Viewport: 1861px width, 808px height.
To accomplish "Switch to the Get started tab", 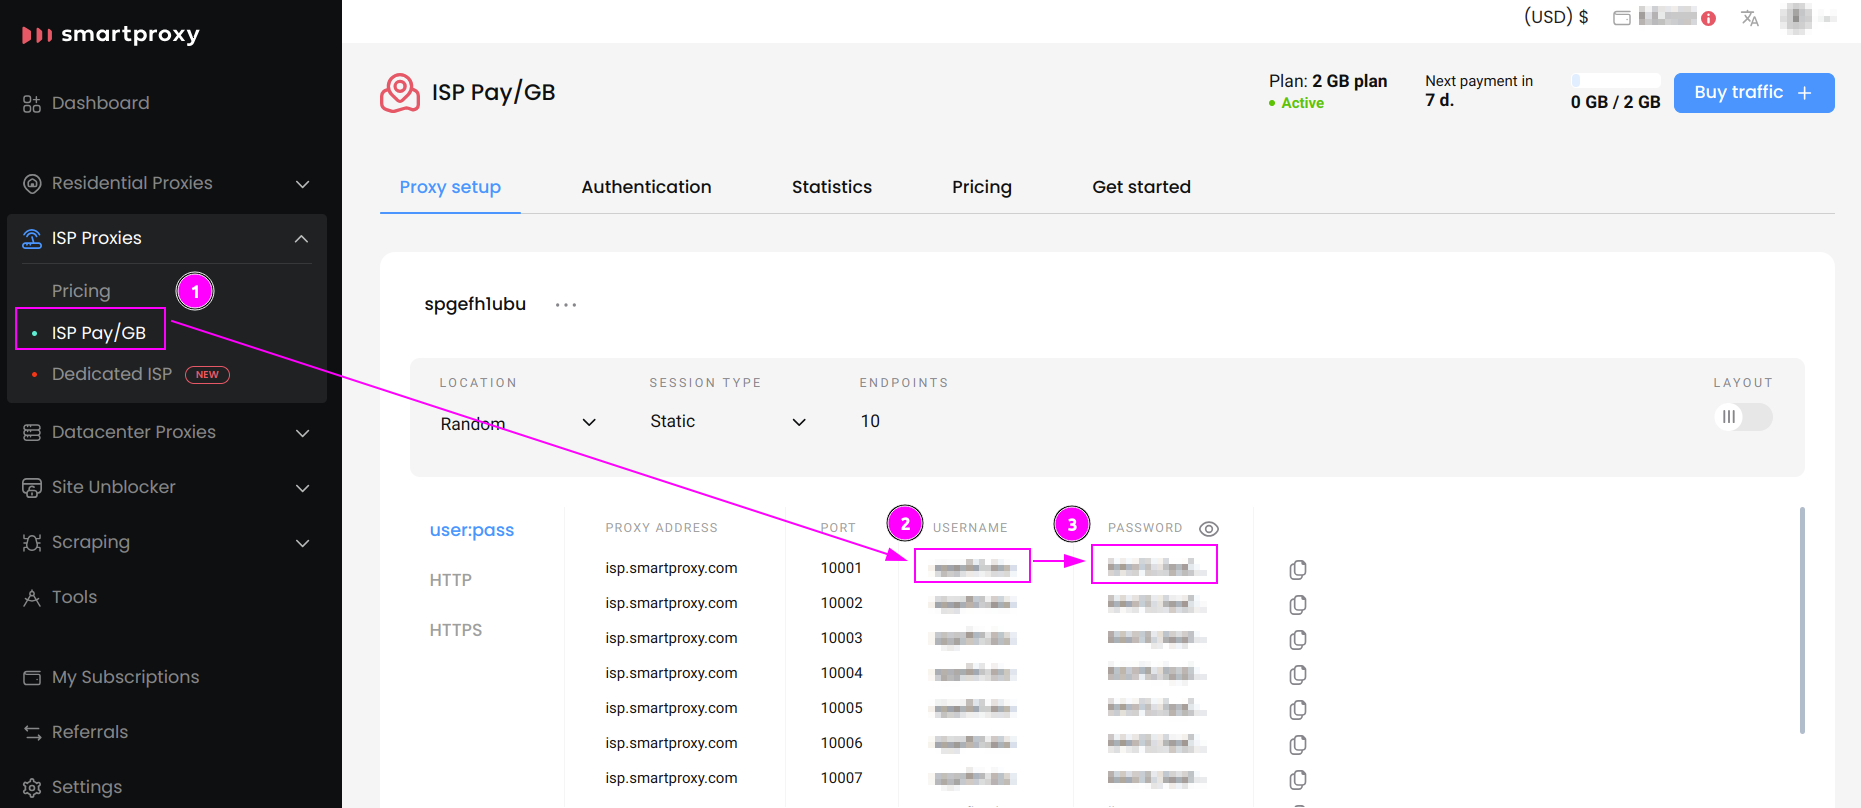I will [1141, 187].
